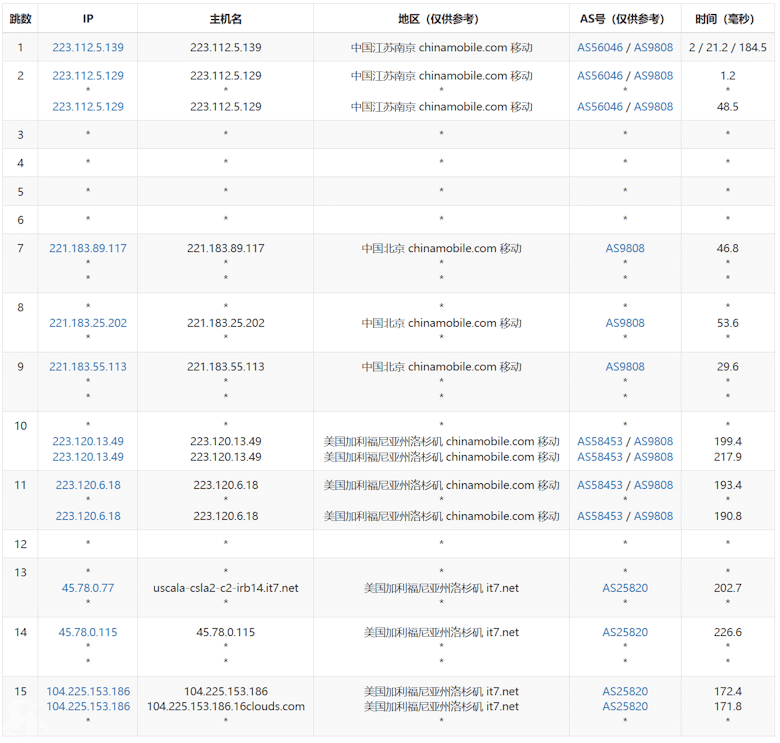Click the IP column header
This screenshot has height=743, width=780.
[x=88, y=19]
